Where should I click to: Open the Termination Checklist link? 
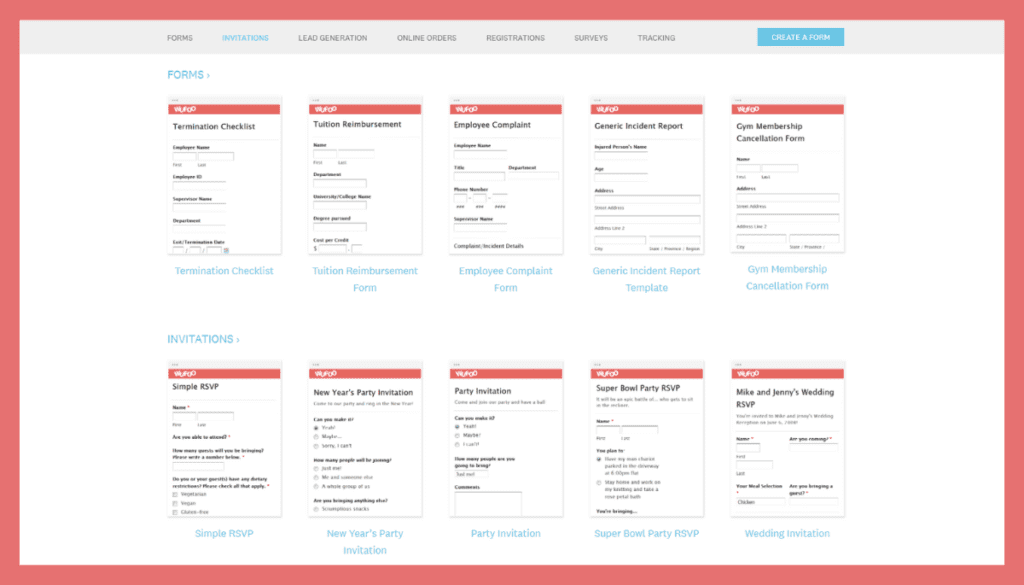coord(224,271)
